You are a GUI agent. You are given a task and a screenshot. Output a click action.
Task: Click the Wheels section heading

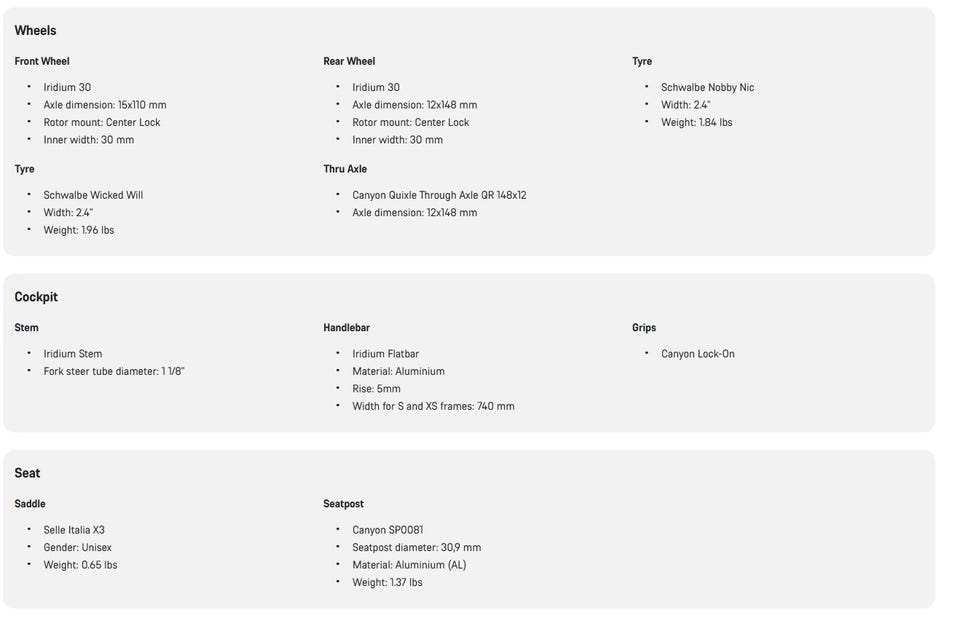coord(35,31)
